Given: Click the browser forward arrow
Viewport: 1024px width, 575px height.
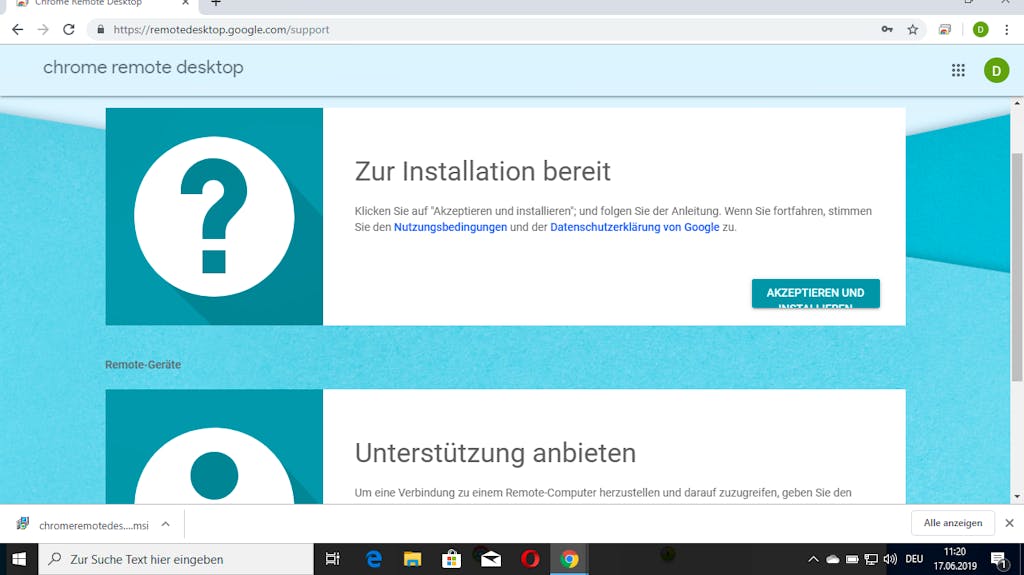Looking at the screenshot, I should 43,29.
